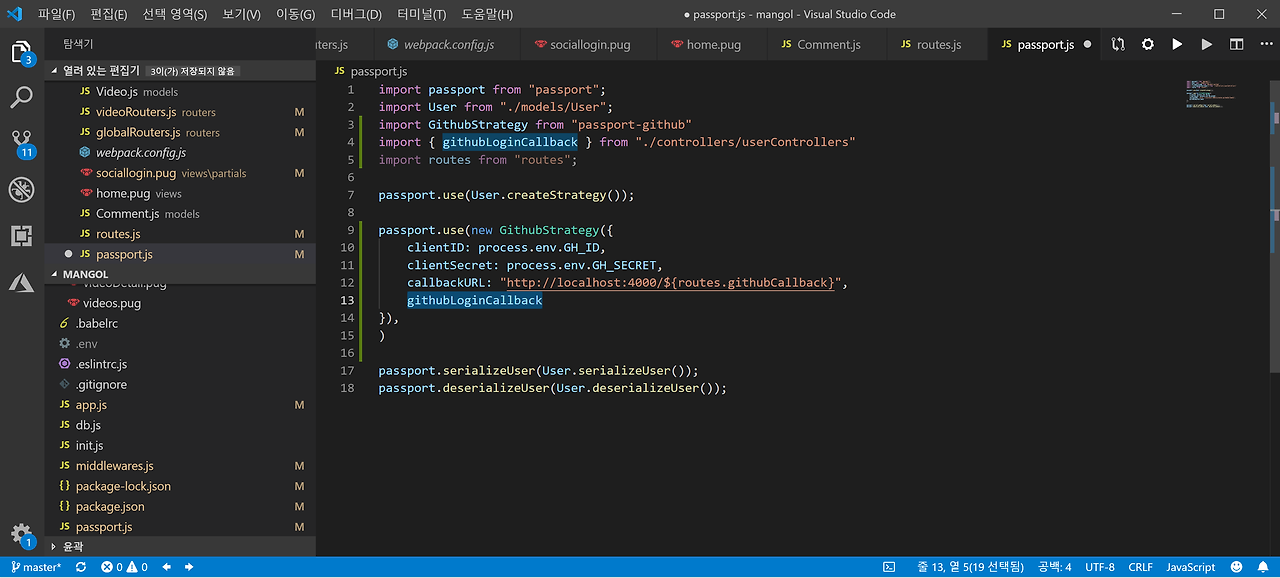Open .babelrc in the MANGOL tree
The width and height of the screenshot is (1280, 578).
pos(180,323)
